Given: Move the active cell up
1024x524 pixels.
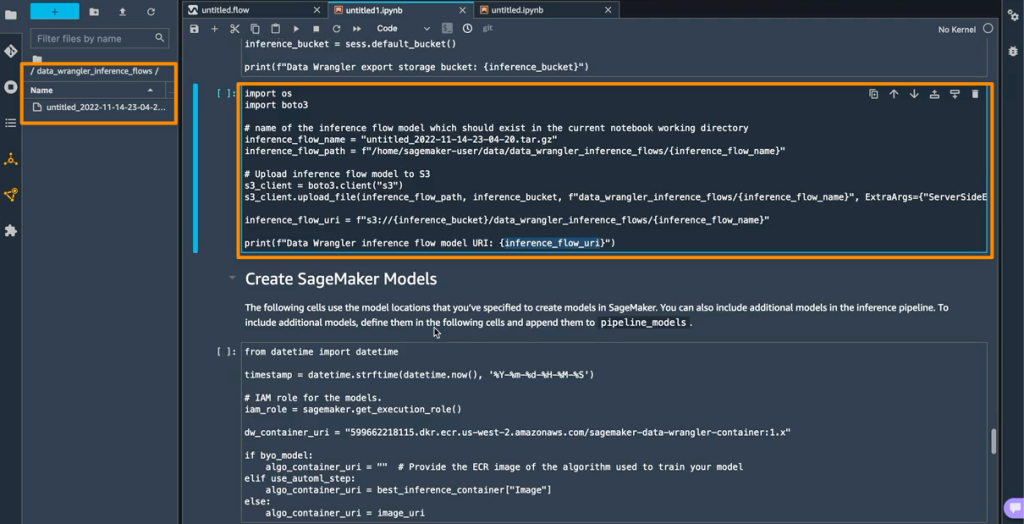Looking at the screenshot, I should [894, 94].
